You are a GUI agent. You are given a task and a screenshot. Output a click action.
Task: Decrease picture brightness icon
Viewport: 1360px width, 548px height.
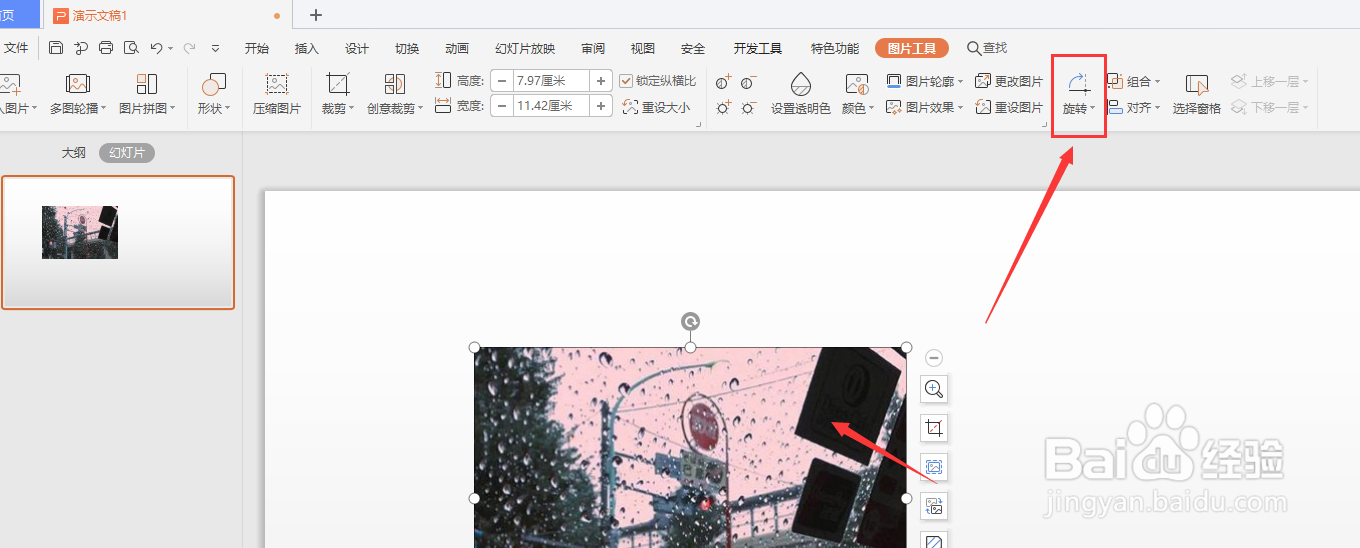(x=748, y=106)
